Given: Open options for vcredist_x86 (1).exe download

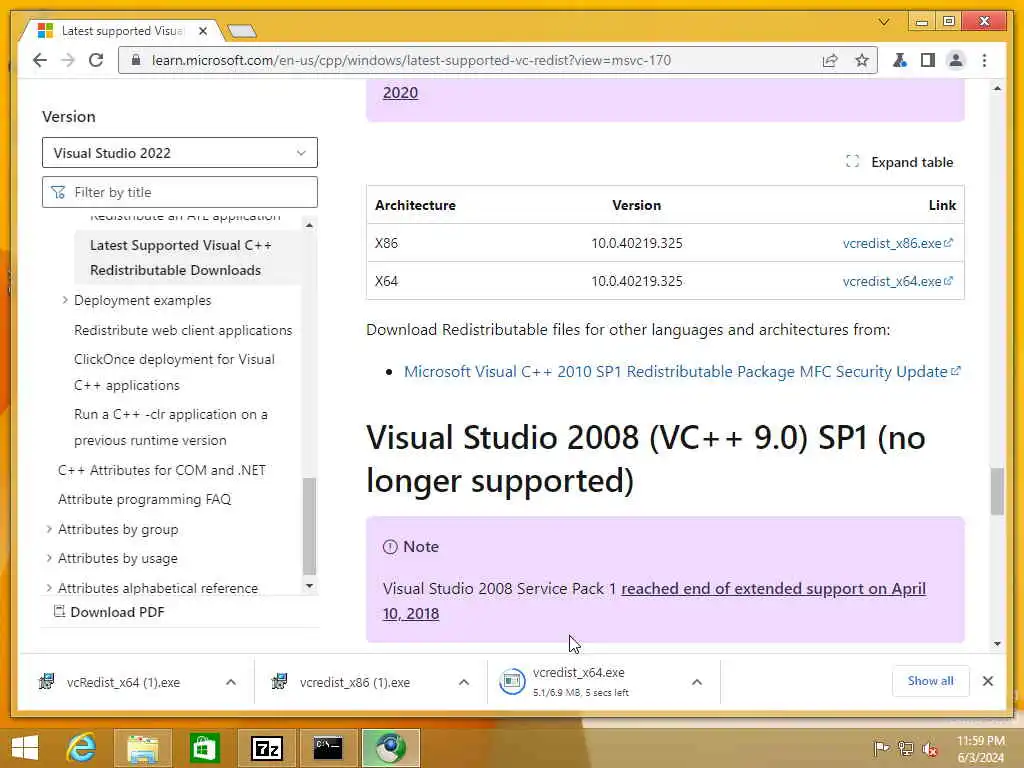Looking at the screenshot, I should tap(464, 682).
